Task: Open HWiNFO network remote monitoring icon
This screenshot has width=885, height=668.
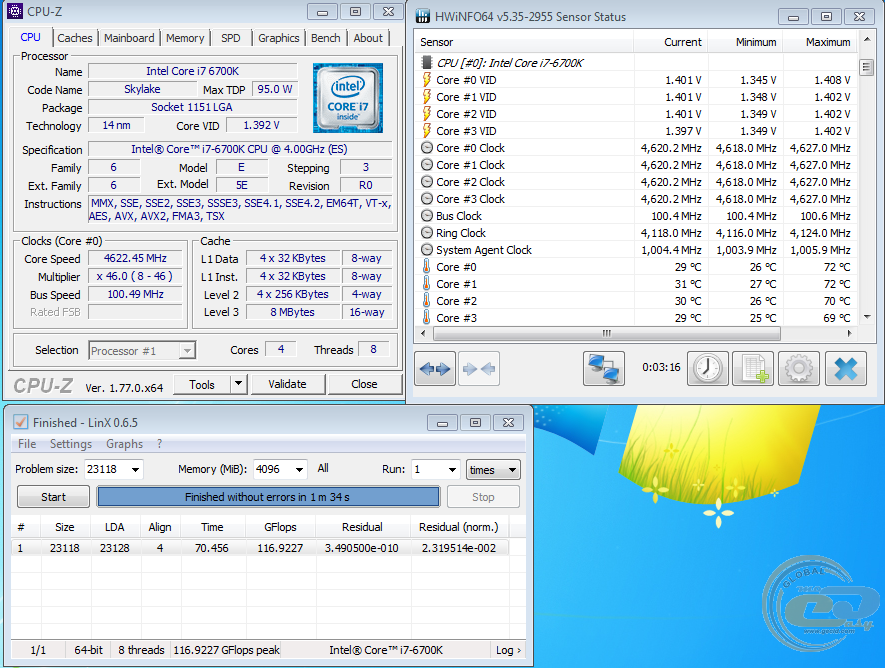Action: click(x=603, y=369)
